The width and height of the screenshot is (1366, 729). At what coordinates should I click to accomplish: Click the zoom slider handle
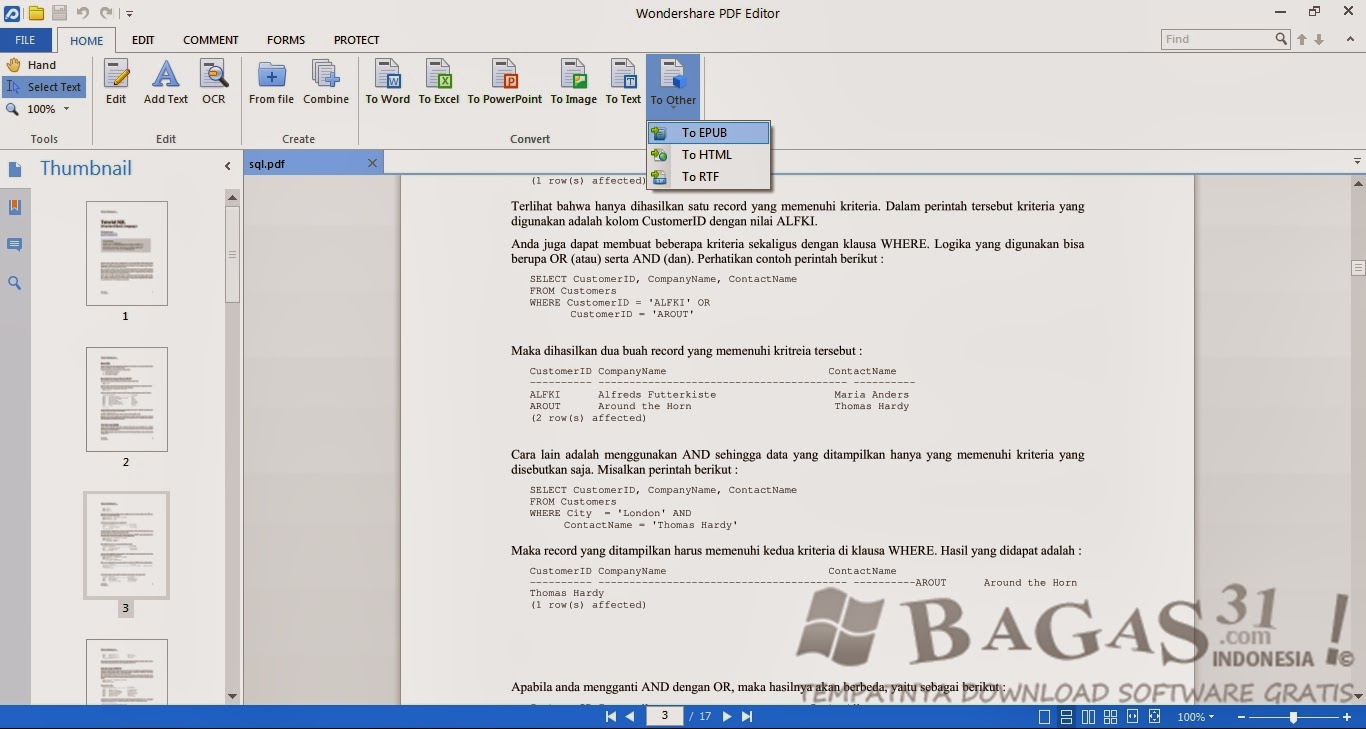[1293, 717]
